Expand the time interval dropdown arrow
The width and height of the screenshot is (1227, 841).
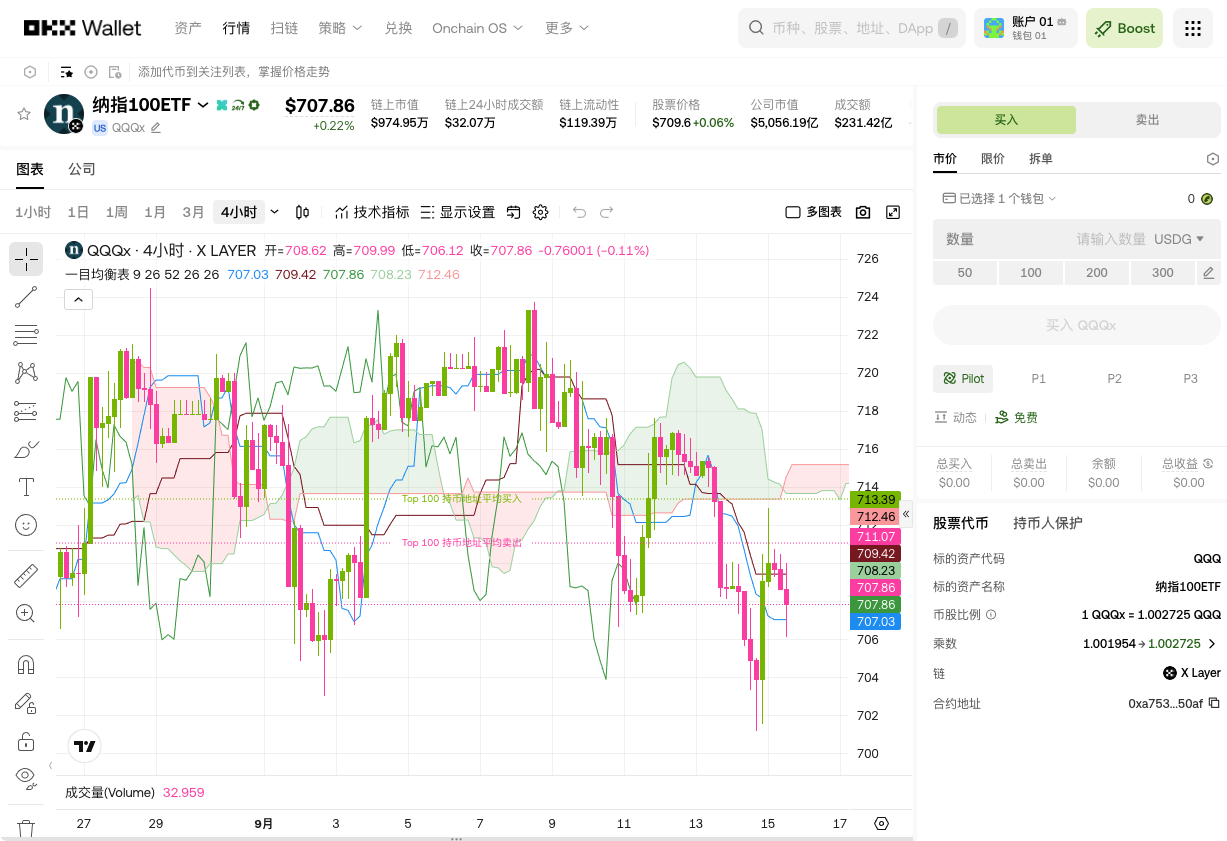[275, 212]
